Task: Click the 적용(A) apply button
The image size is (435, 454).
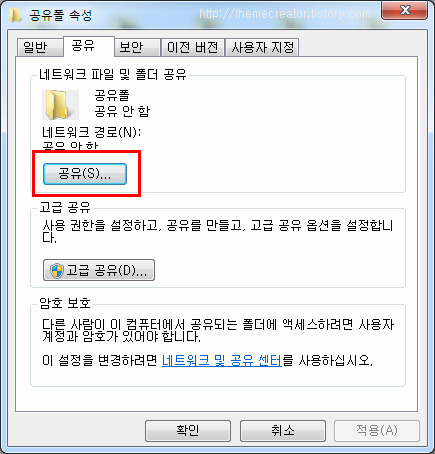Action: (377, 431)
